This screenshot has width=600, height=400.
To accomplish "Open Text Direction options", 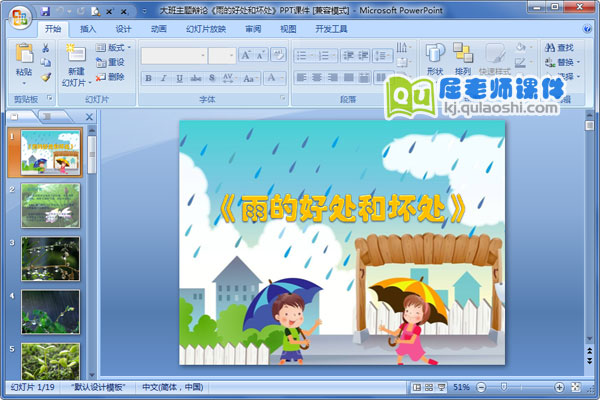I will click(403, 47).
